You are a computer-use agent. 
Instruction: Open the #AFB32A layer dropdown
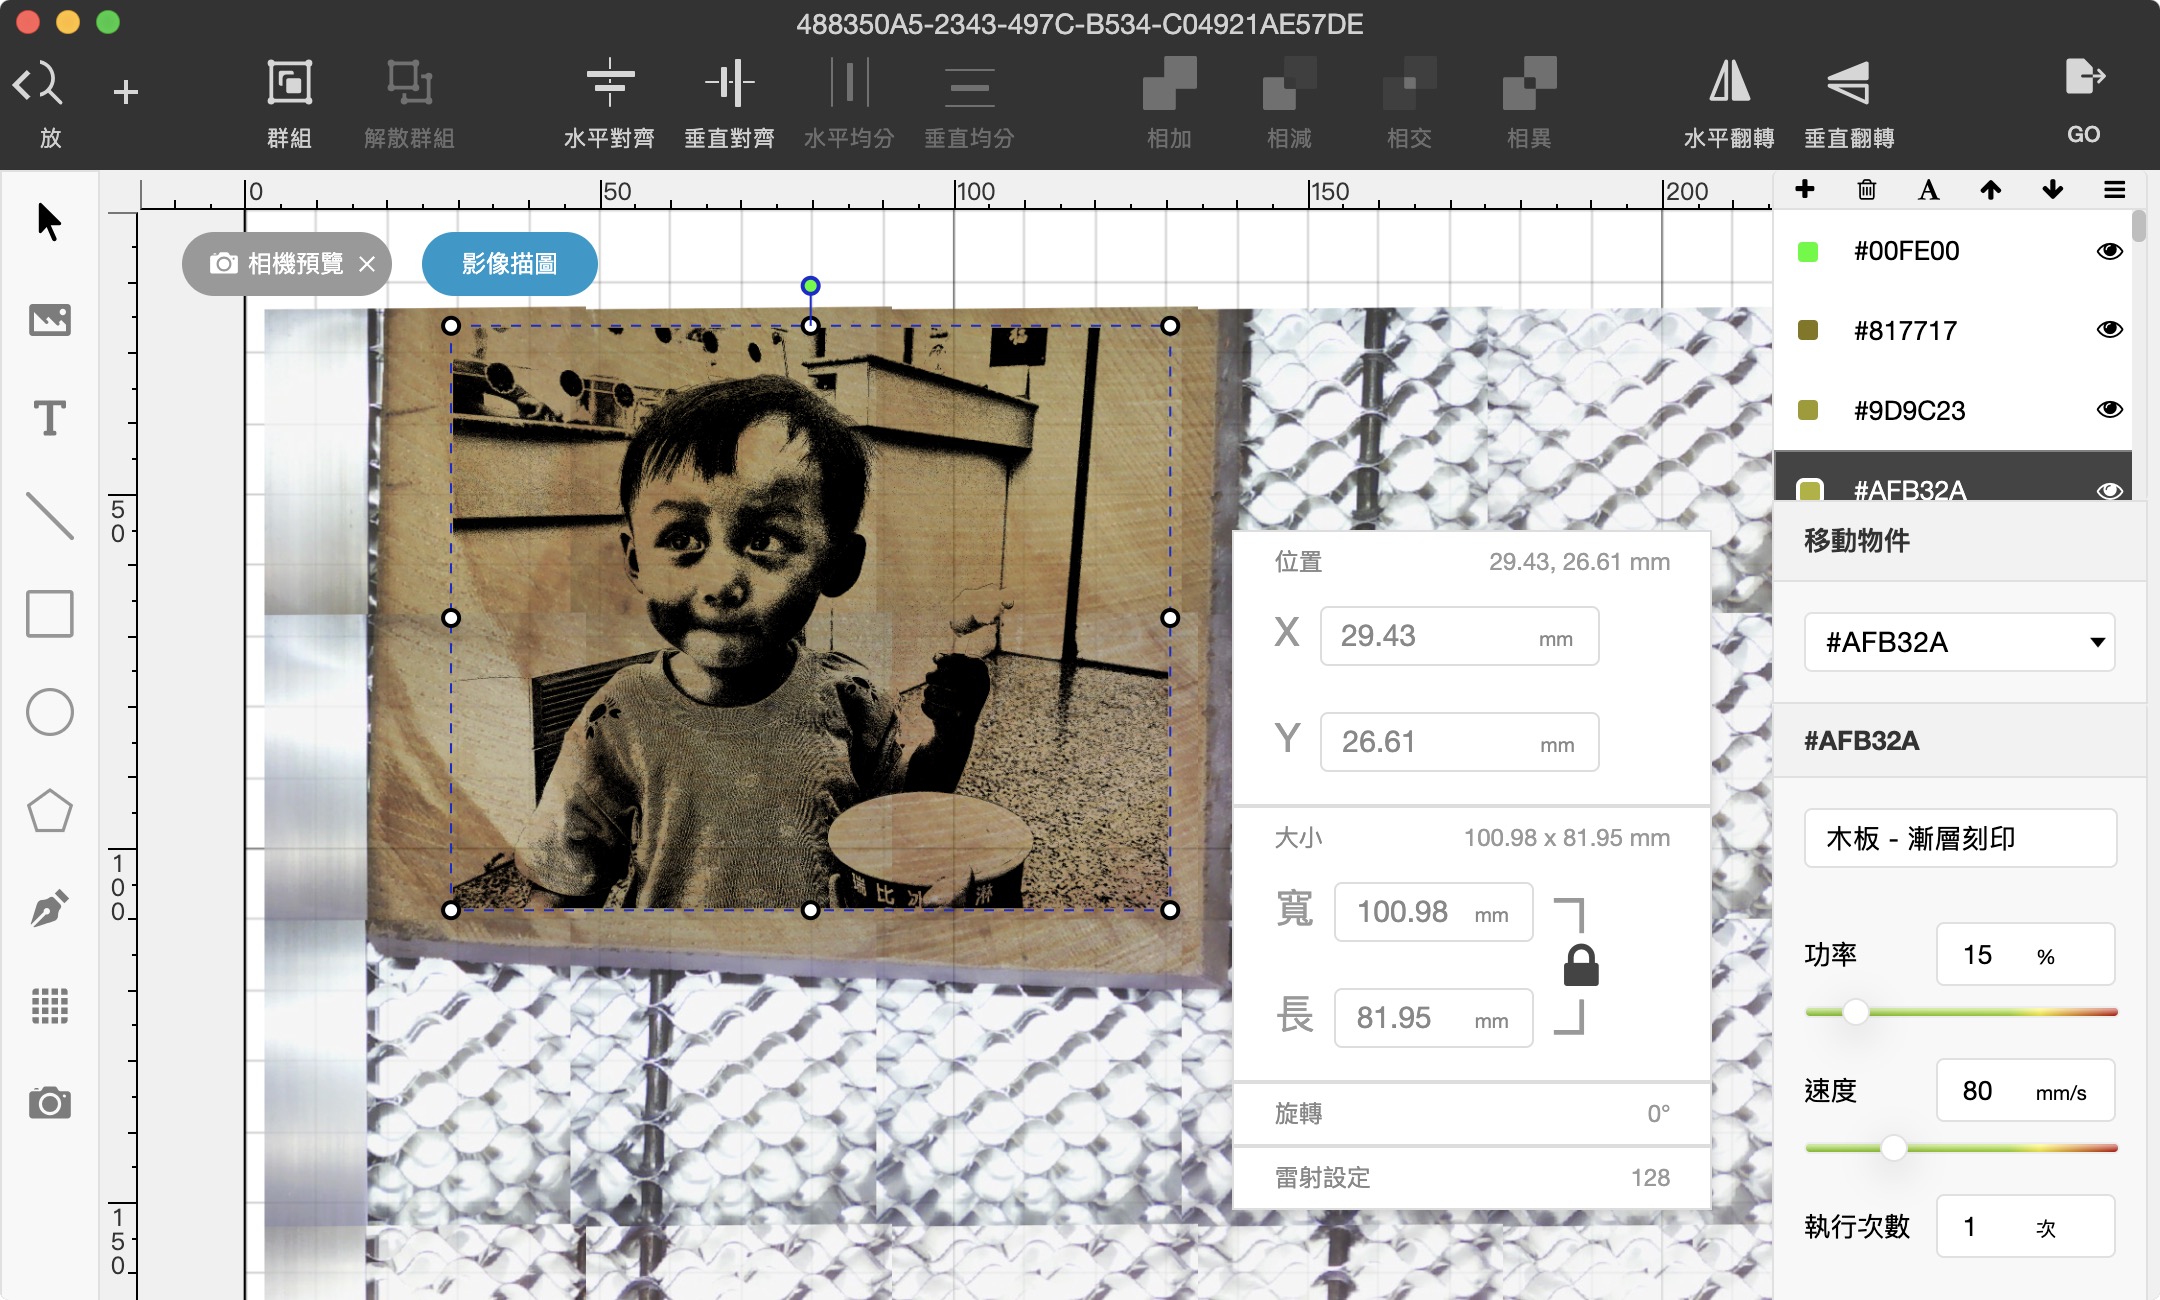click(1959, 642)
